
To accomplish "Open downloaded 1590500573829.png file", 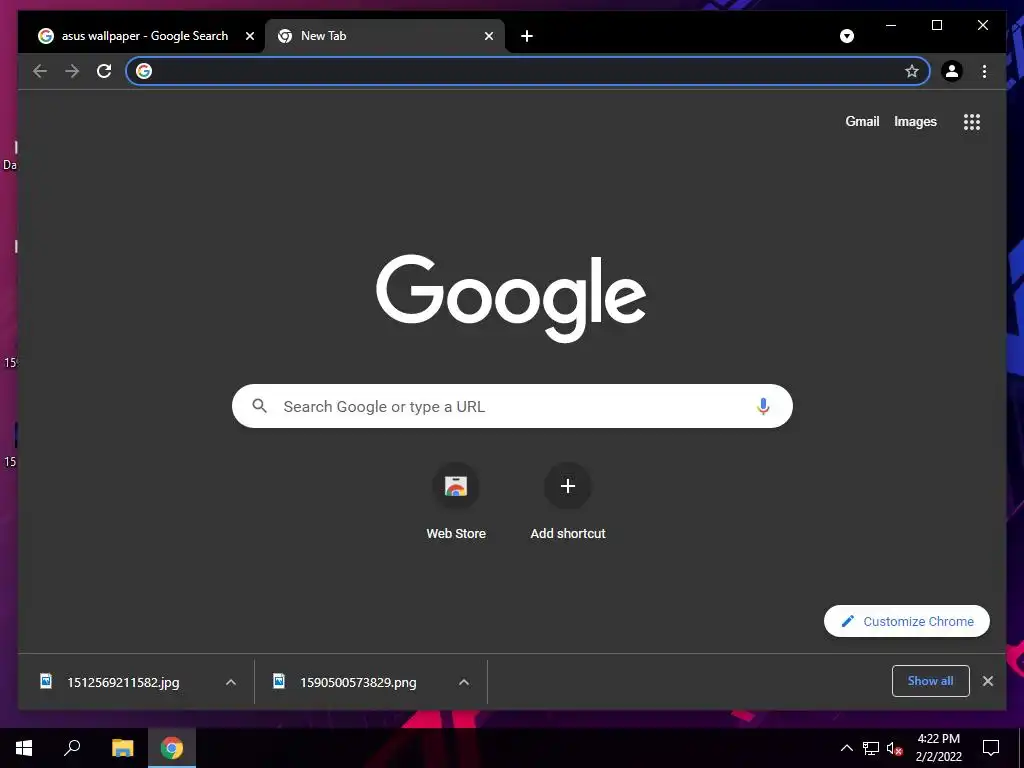I will (x=358, y=682).
